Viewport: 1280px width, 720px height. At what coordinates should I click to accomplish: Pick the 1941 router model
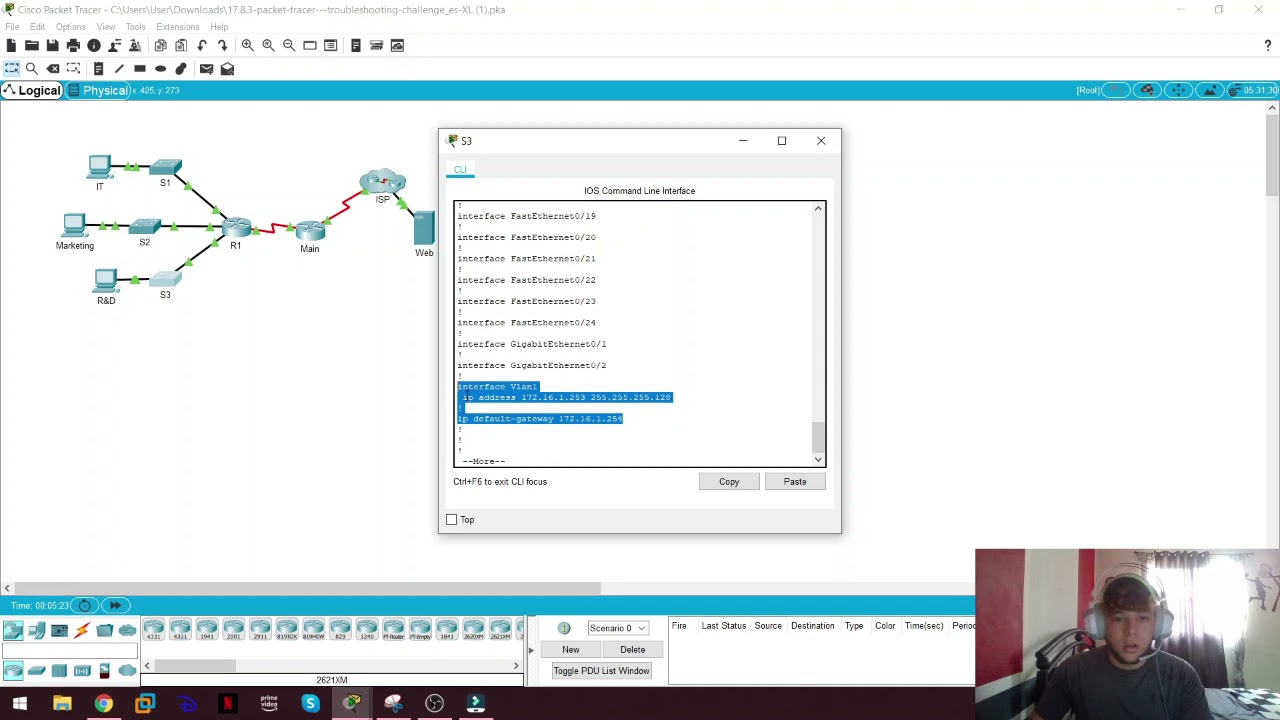pos(207,629)
